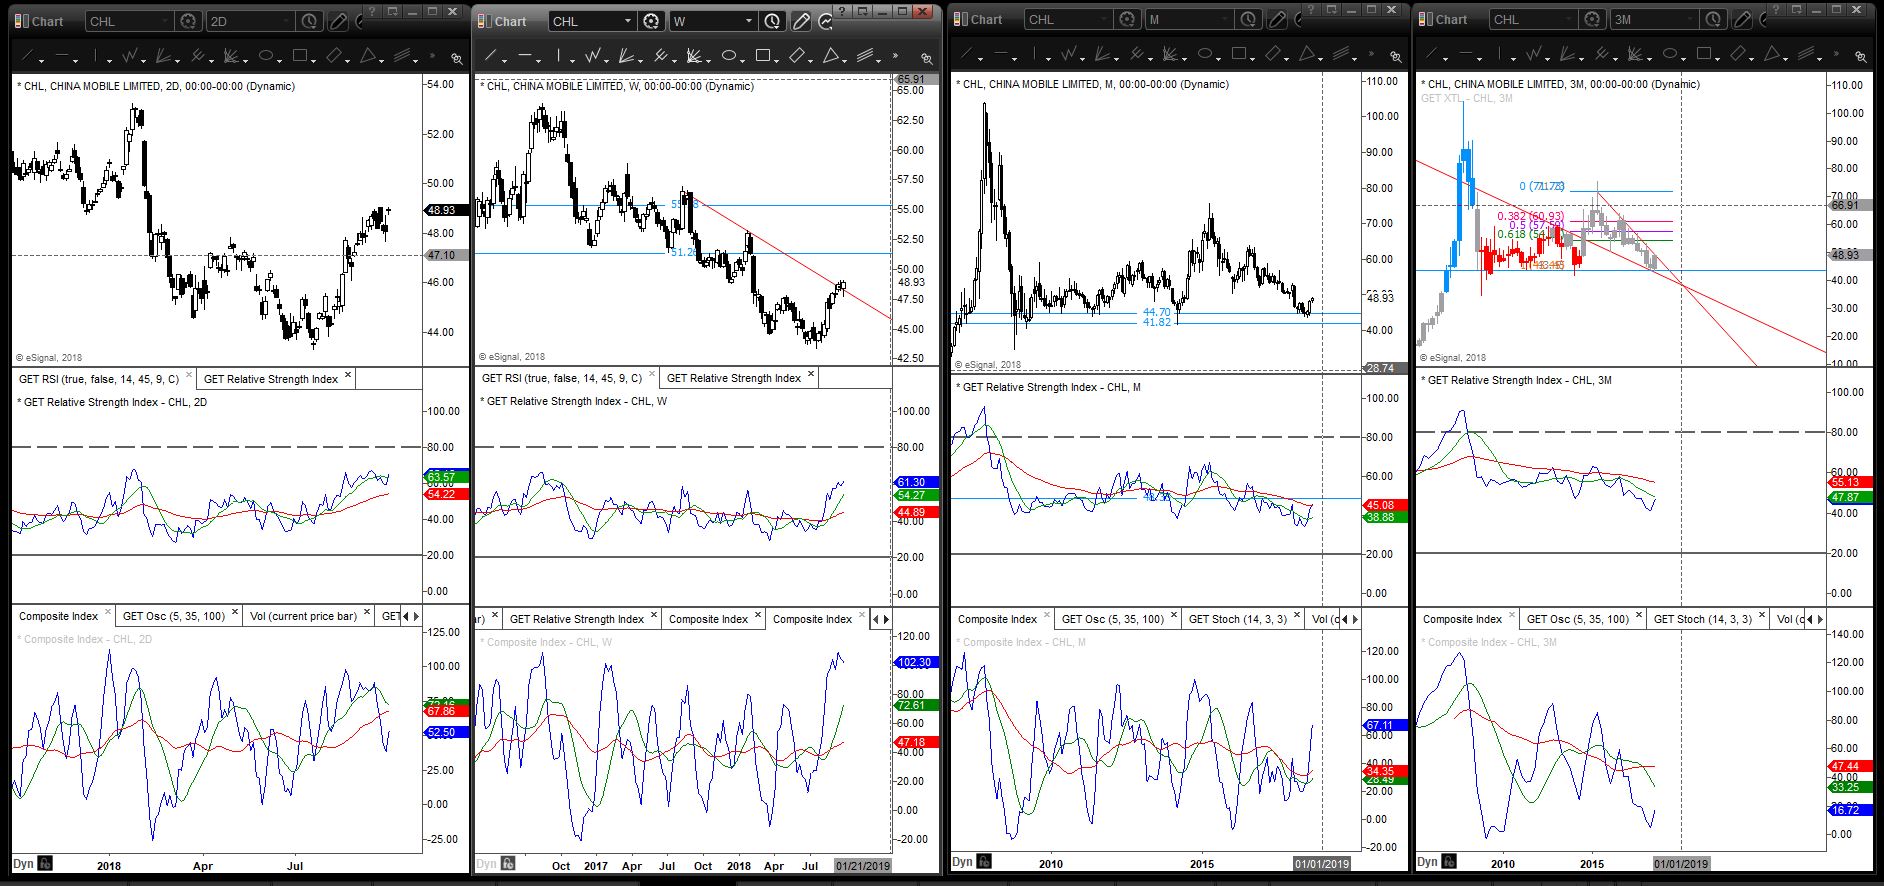
Task: Open symbol settings gear in the W chart
Action: [x=651, y=21]
